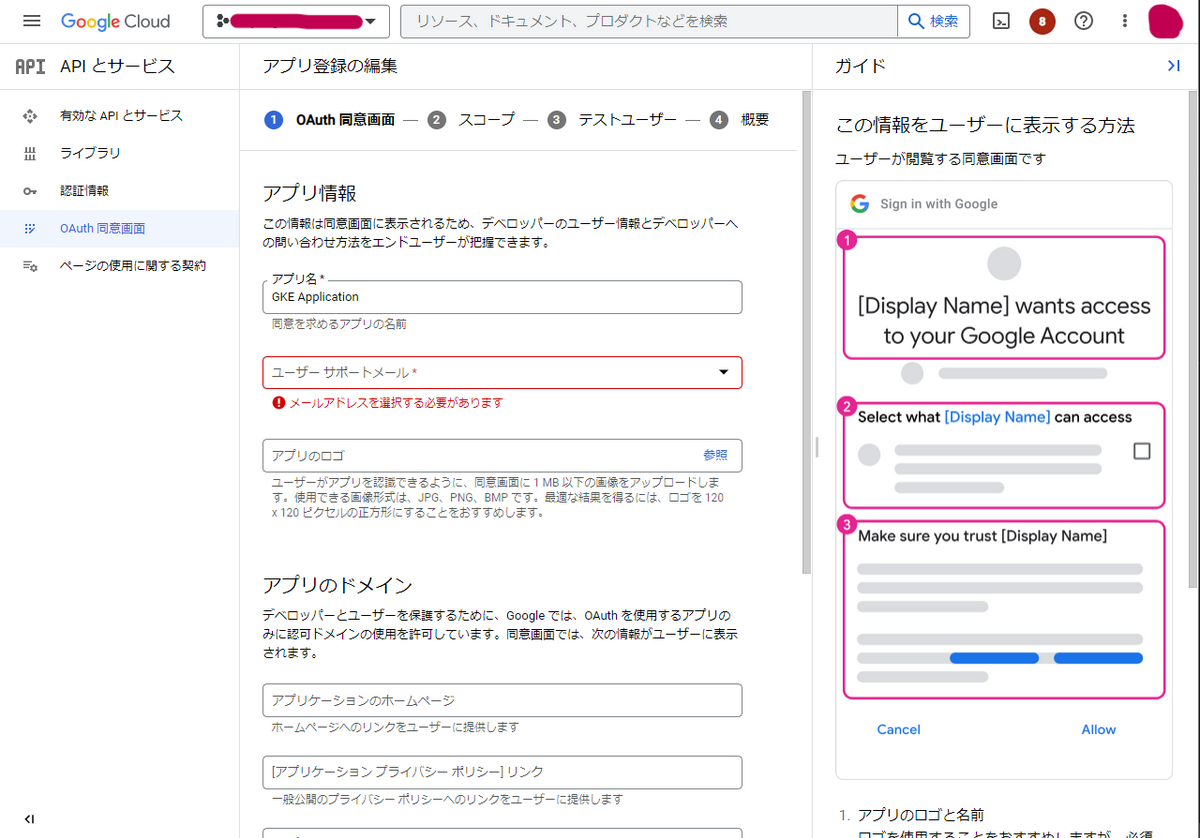Click the error icon beside メールアドレスを選択
The image size is (1200, 838).
(x=279, y=403)
